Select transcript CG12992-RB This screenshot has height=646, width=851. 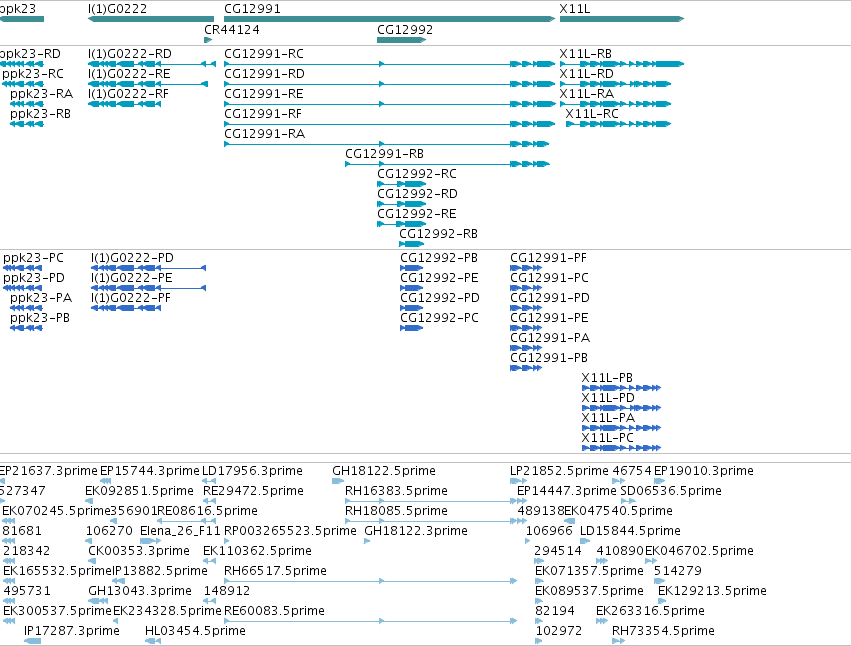coord(411,244)
